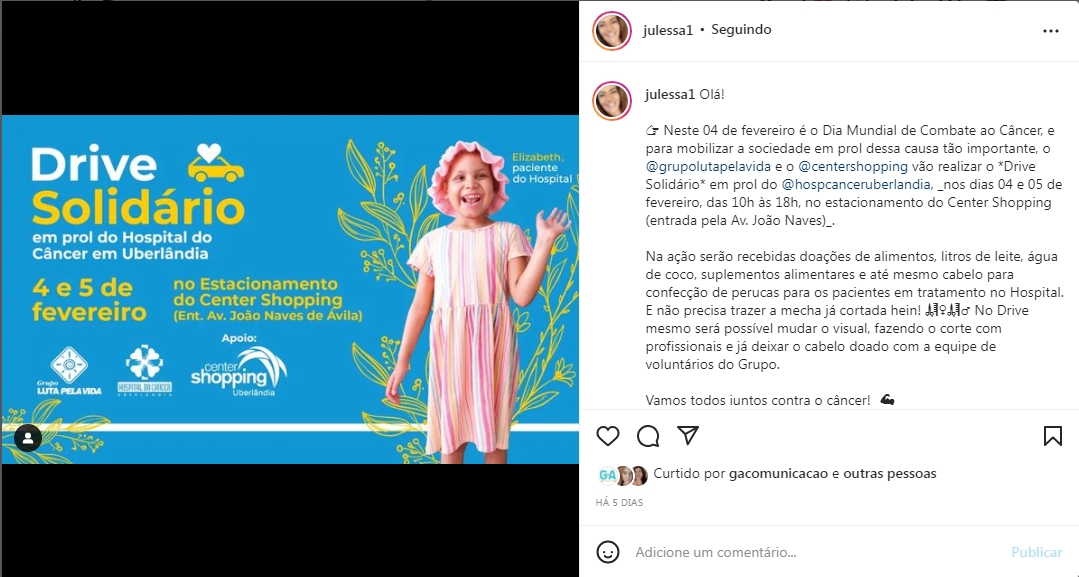Toggle the Seguindo following status
This screenshot has width=1079, height=577.
(741, 30)
